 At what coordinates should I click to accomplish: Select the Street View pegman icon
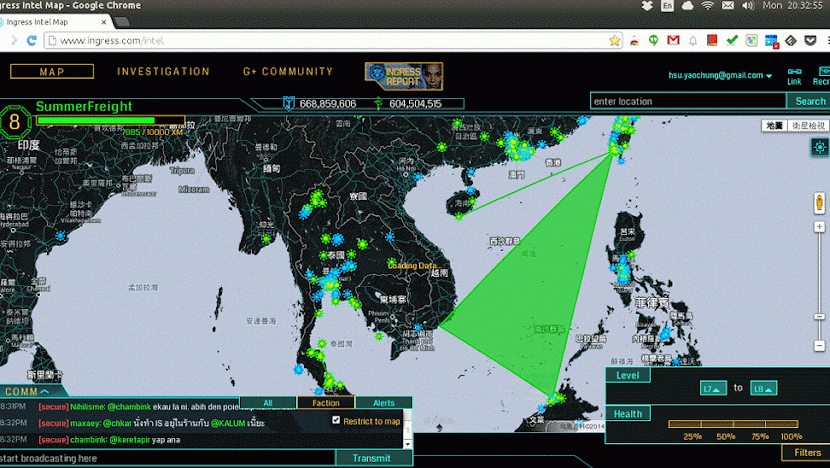819,203
